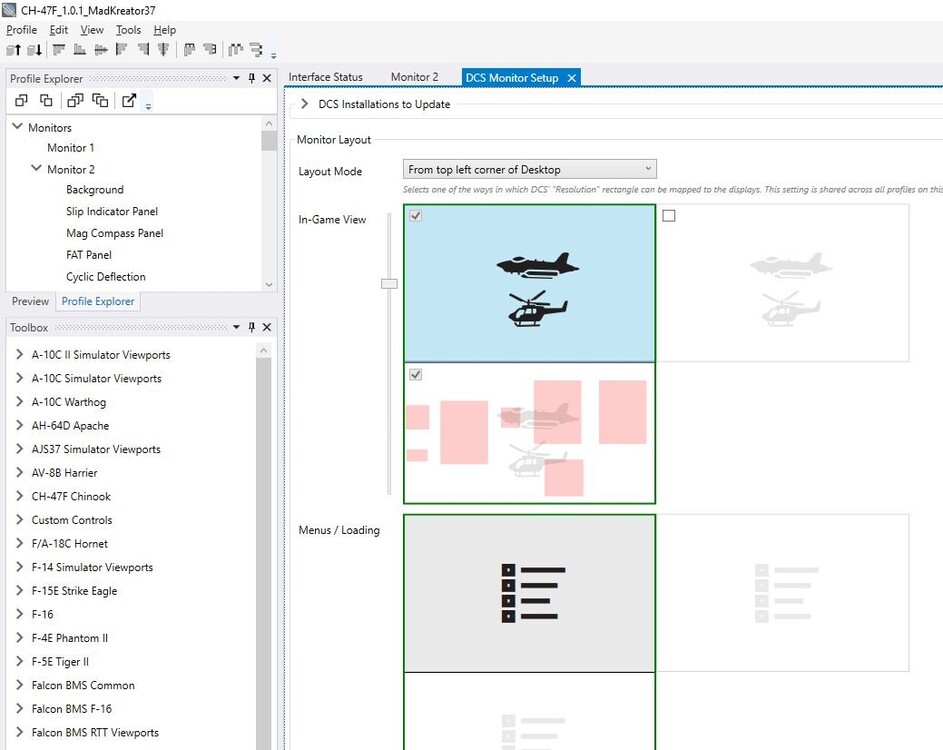Click the vertical spacing toolbar icon

[256, 49]
